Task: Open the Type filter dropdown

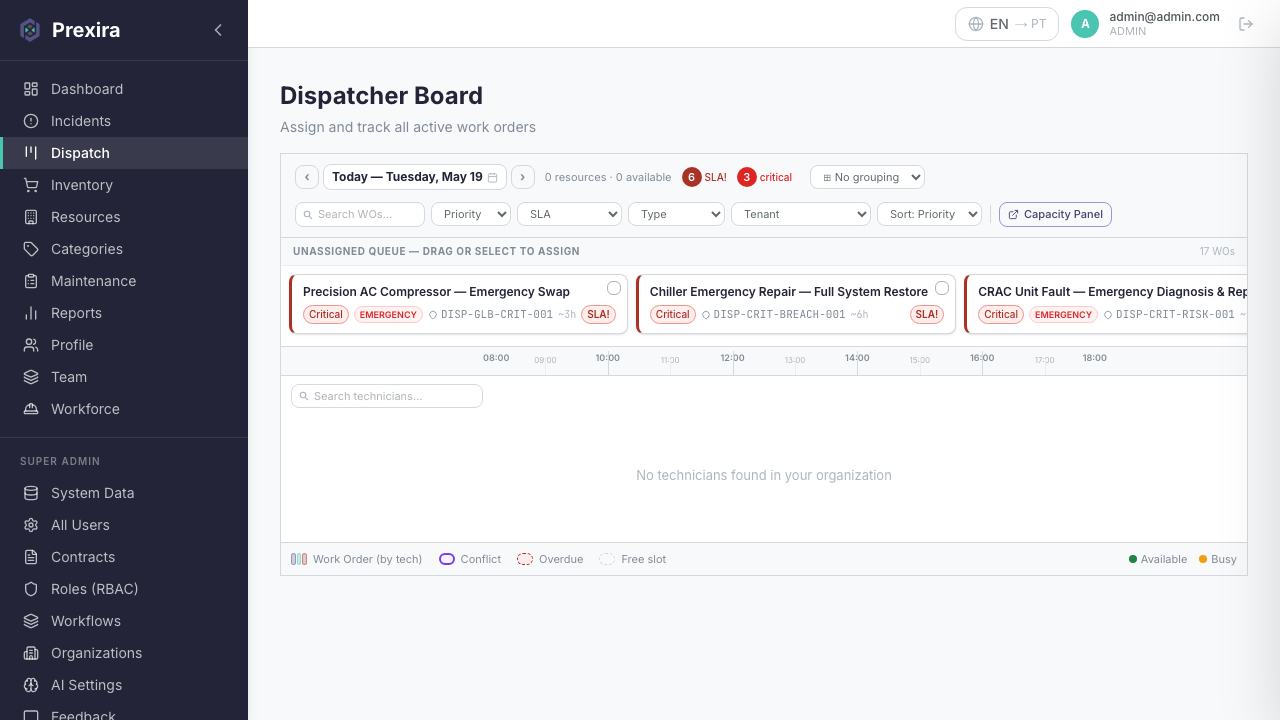Action: coord(676,214)
